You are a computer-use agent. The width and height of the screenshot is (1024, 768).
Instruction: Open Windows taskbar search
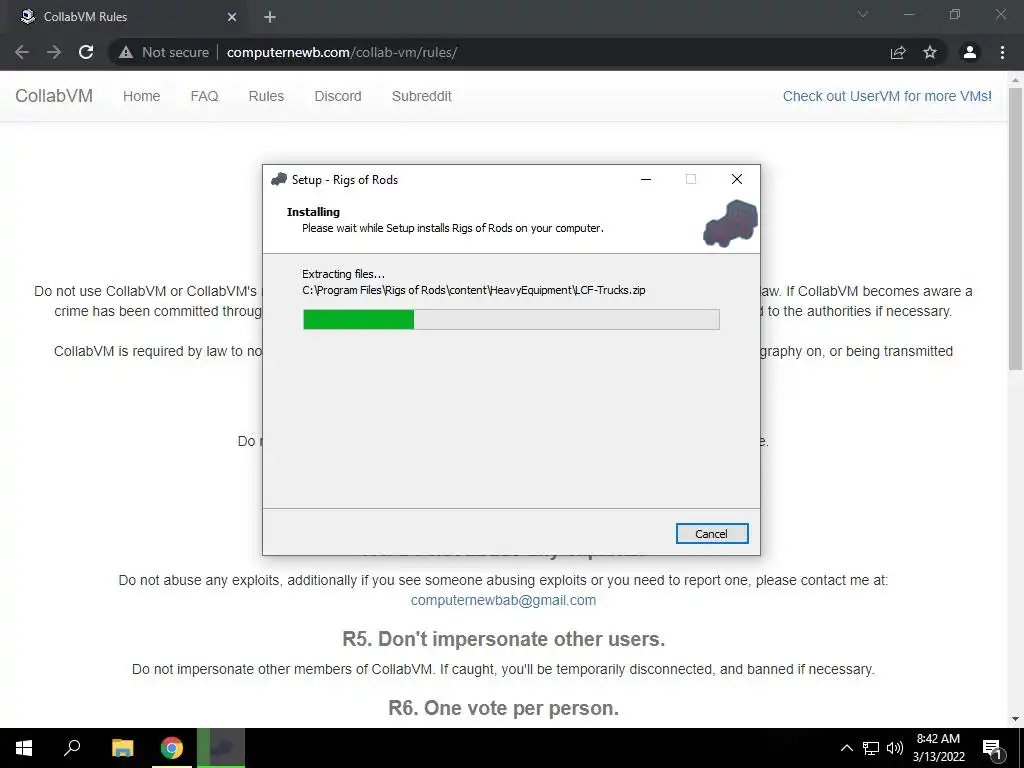pyautogui.click(x=72, y=748)
